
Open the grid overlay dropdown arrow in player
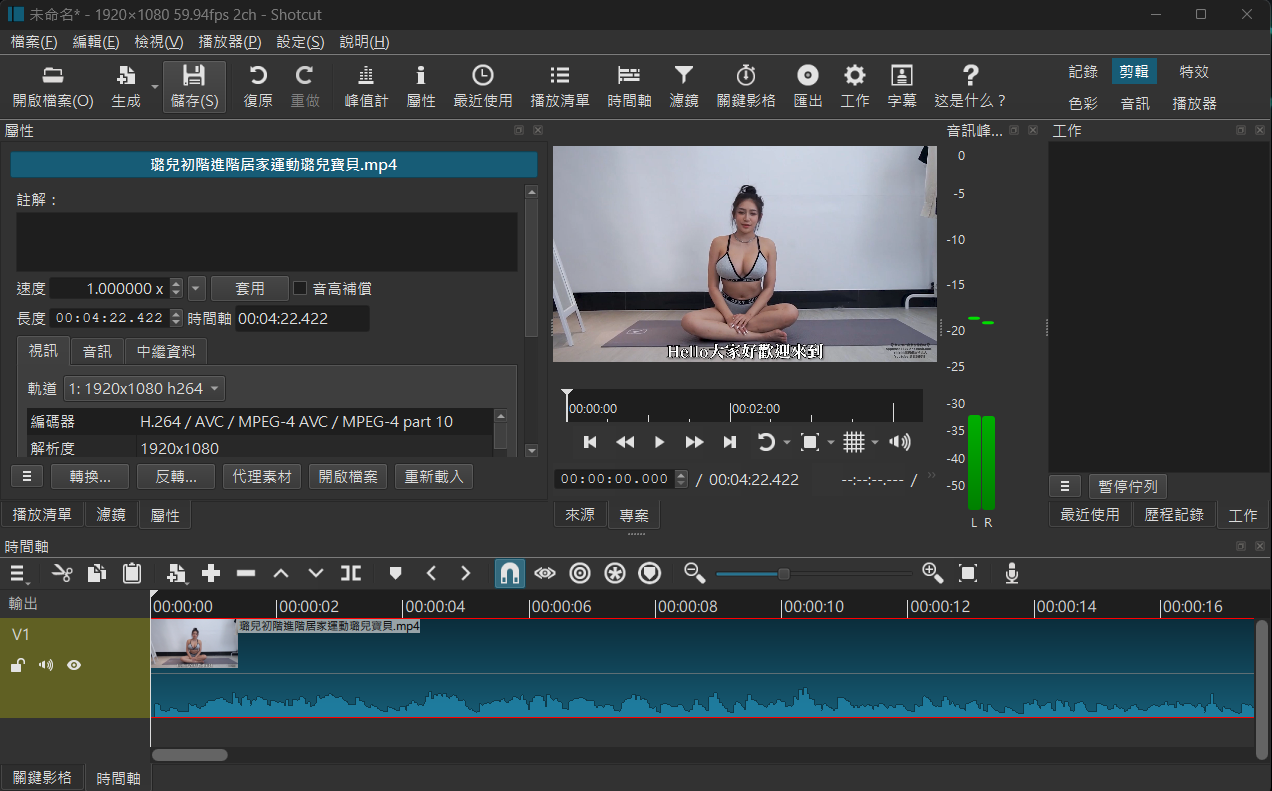[x=875, y=442]
